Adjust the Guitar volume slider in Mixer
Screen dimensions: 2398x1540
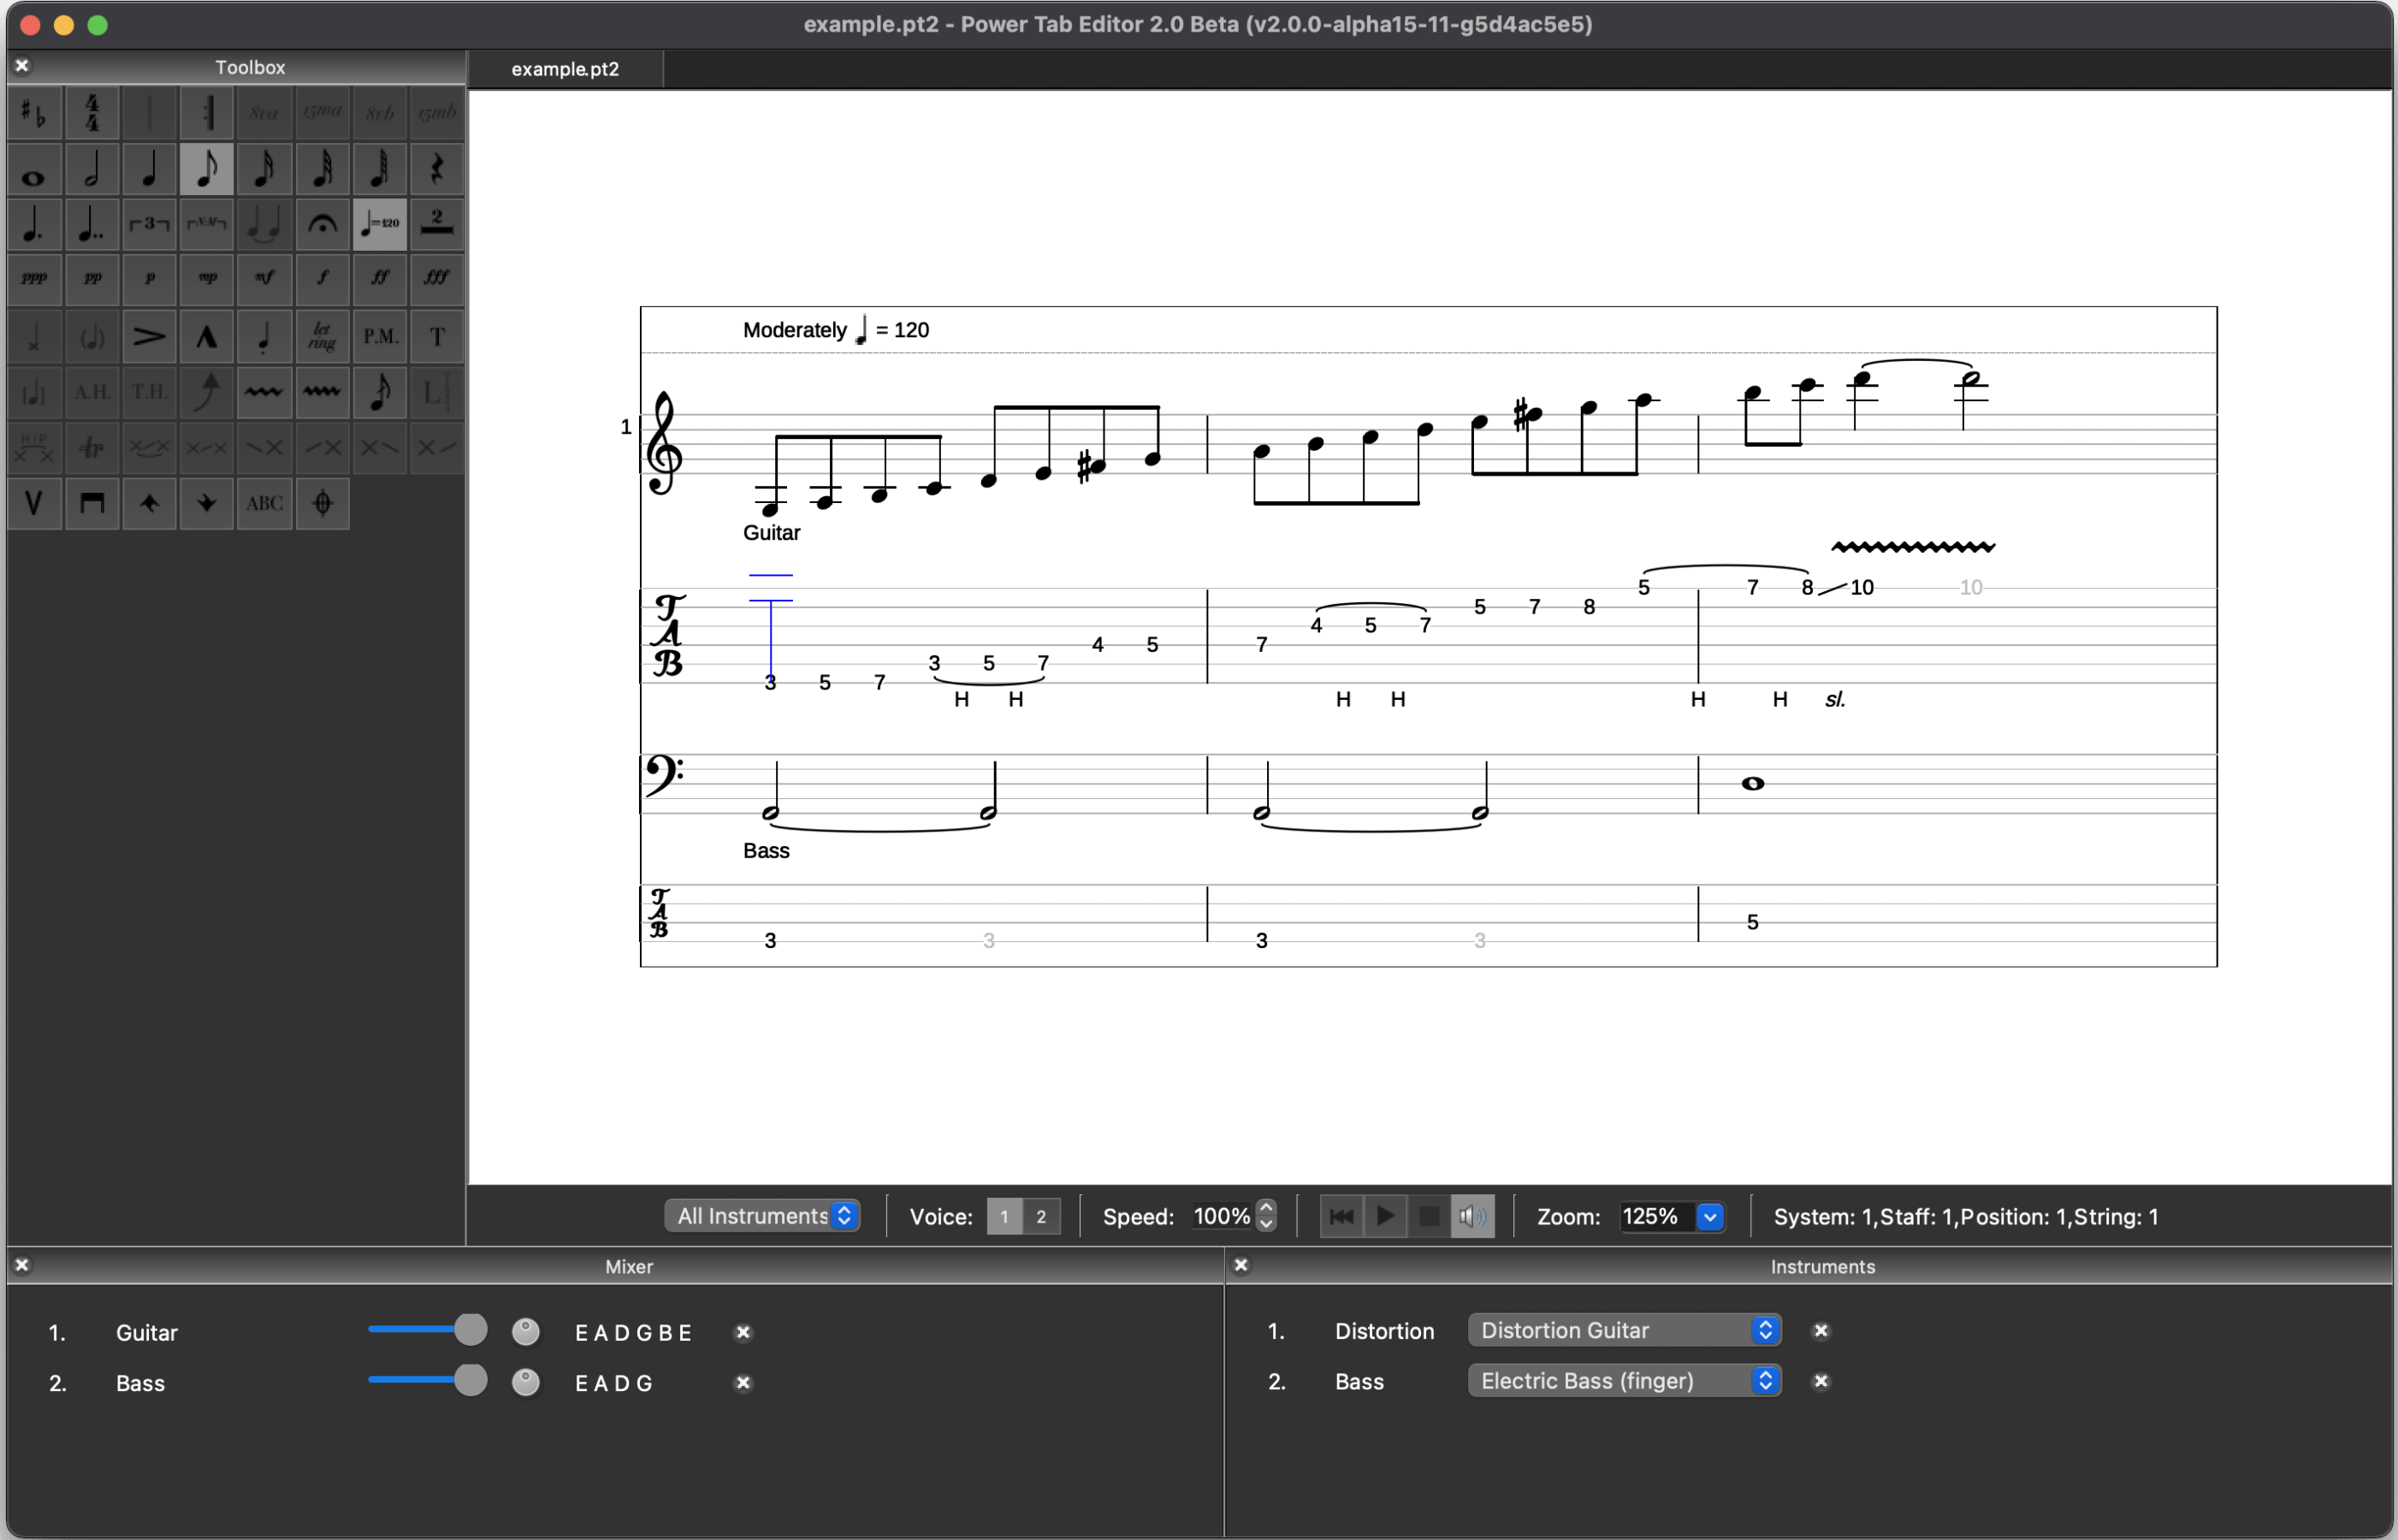tap(469, 1330)
